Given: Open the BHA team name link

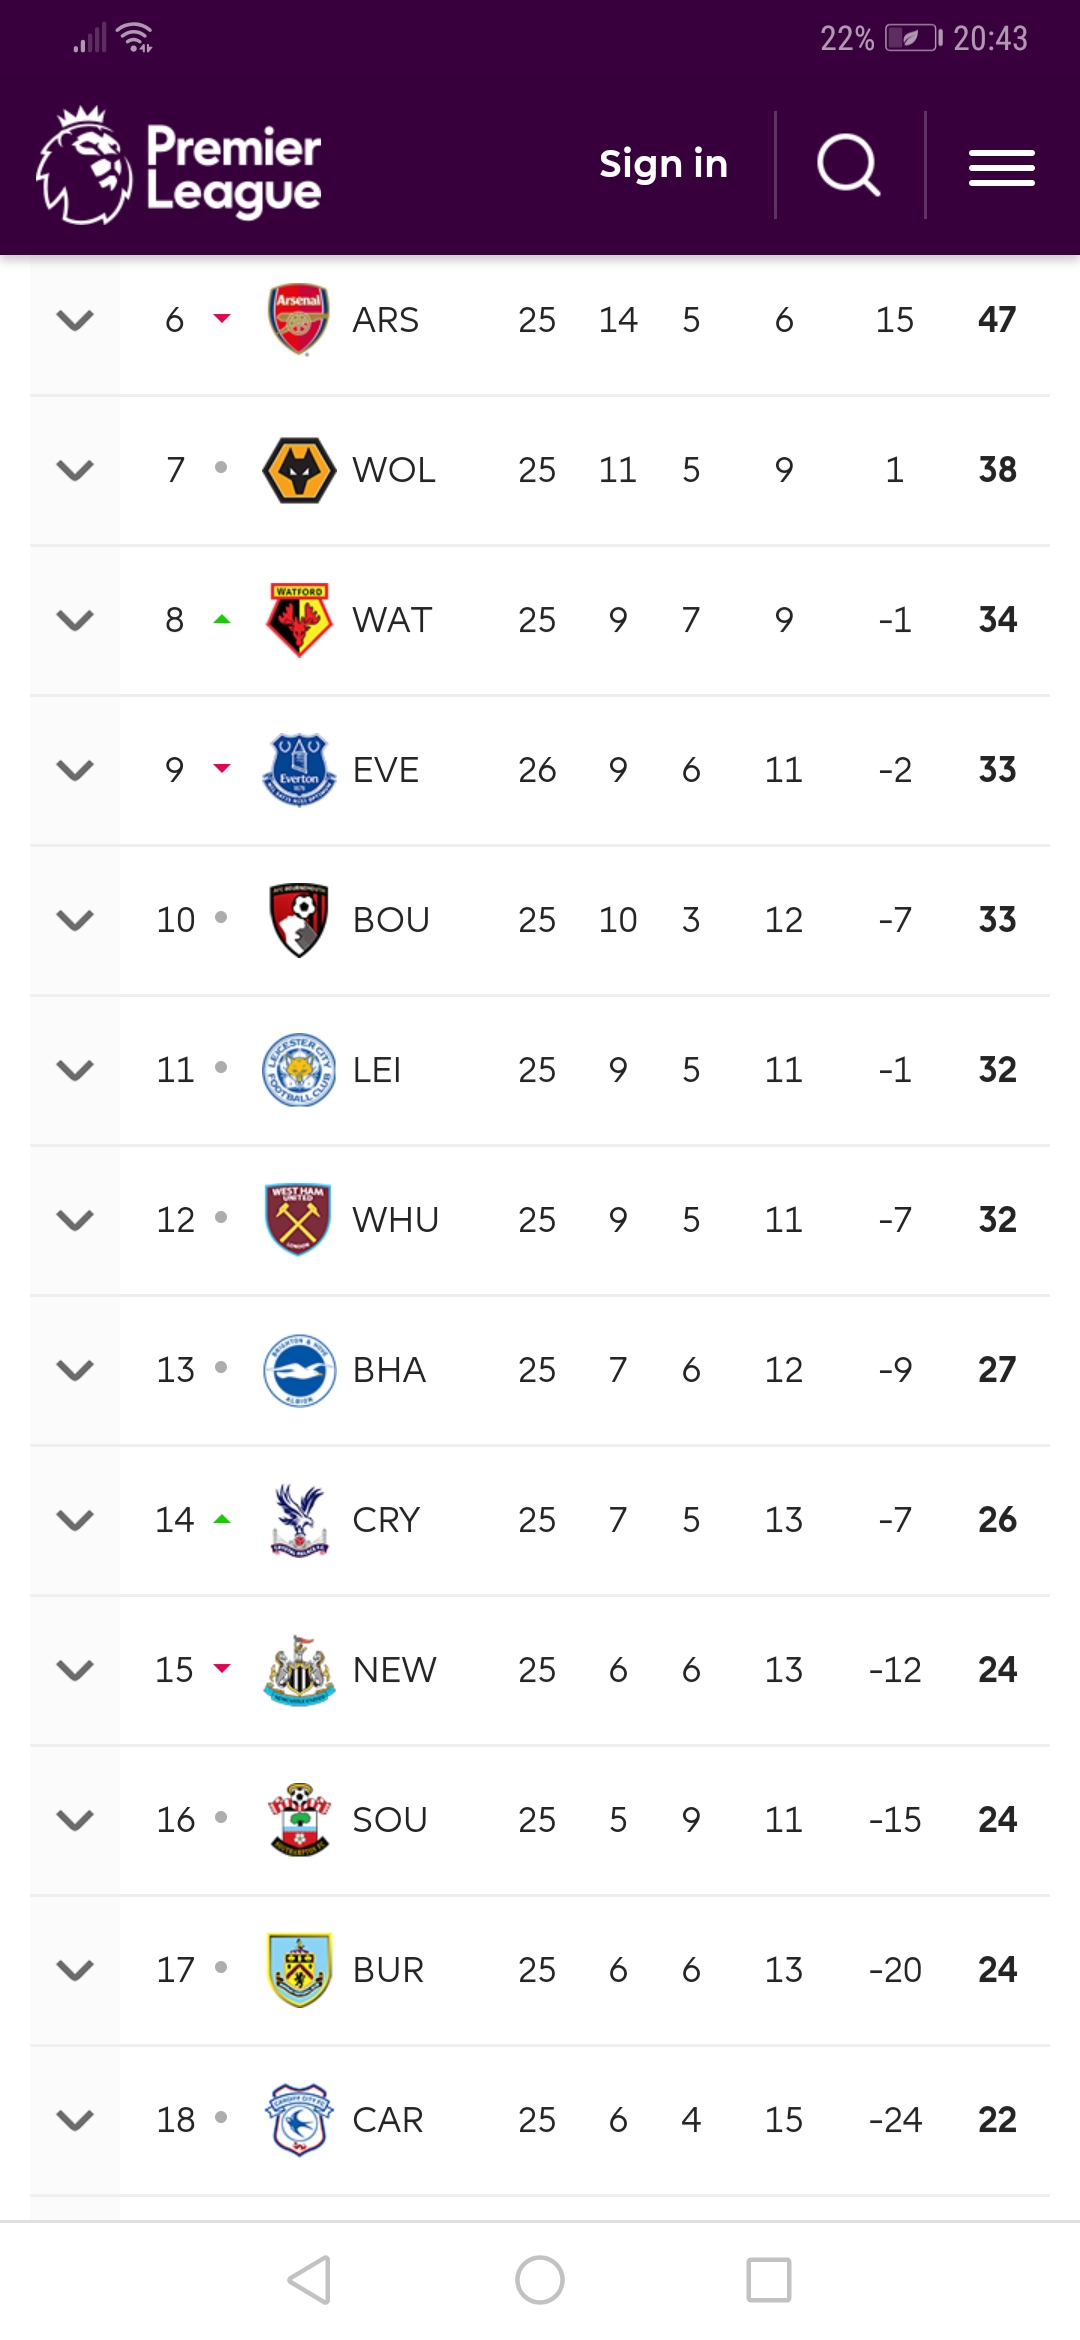Looking at the screenshot, I should (389, 1370).
